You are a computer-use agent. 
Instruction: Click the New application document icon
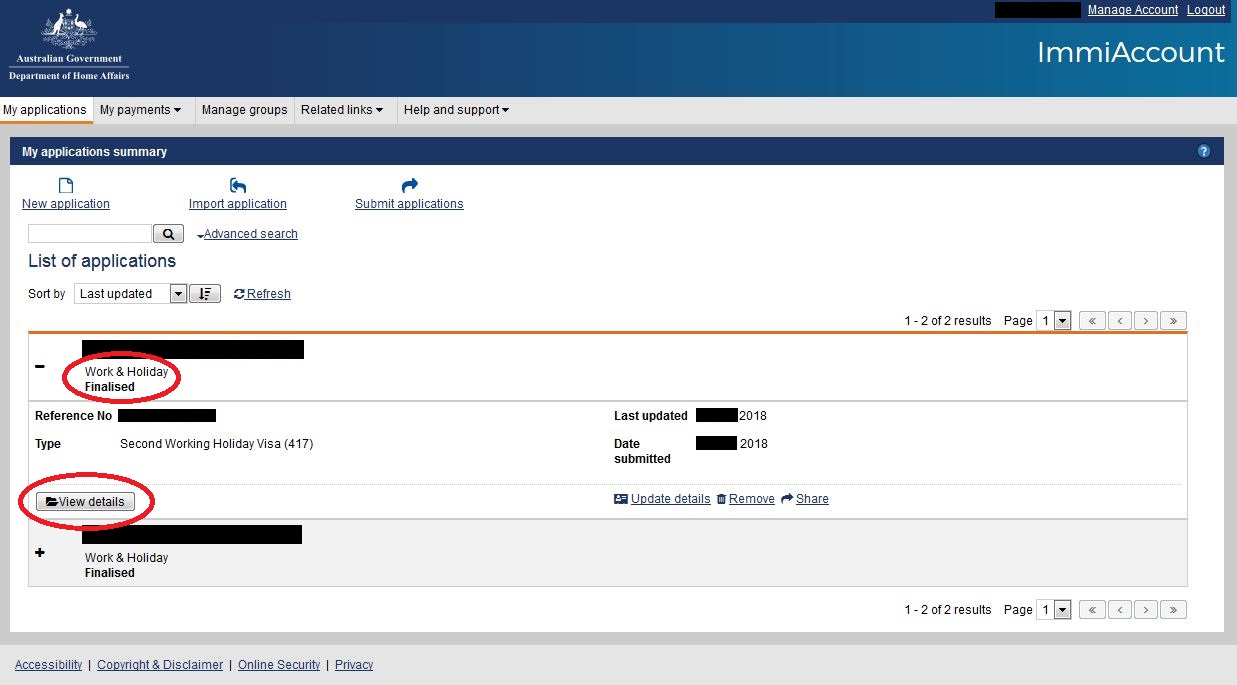point(66,185)
